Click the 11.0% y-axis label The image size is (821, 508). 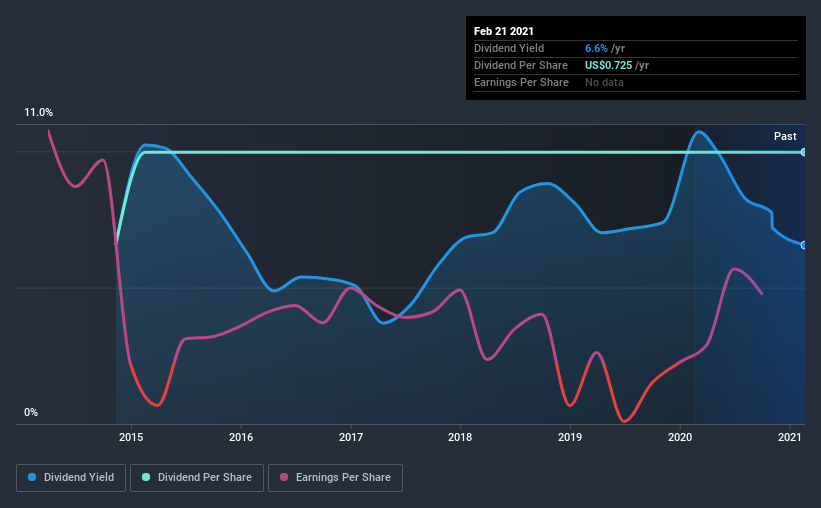coord(38,113)
